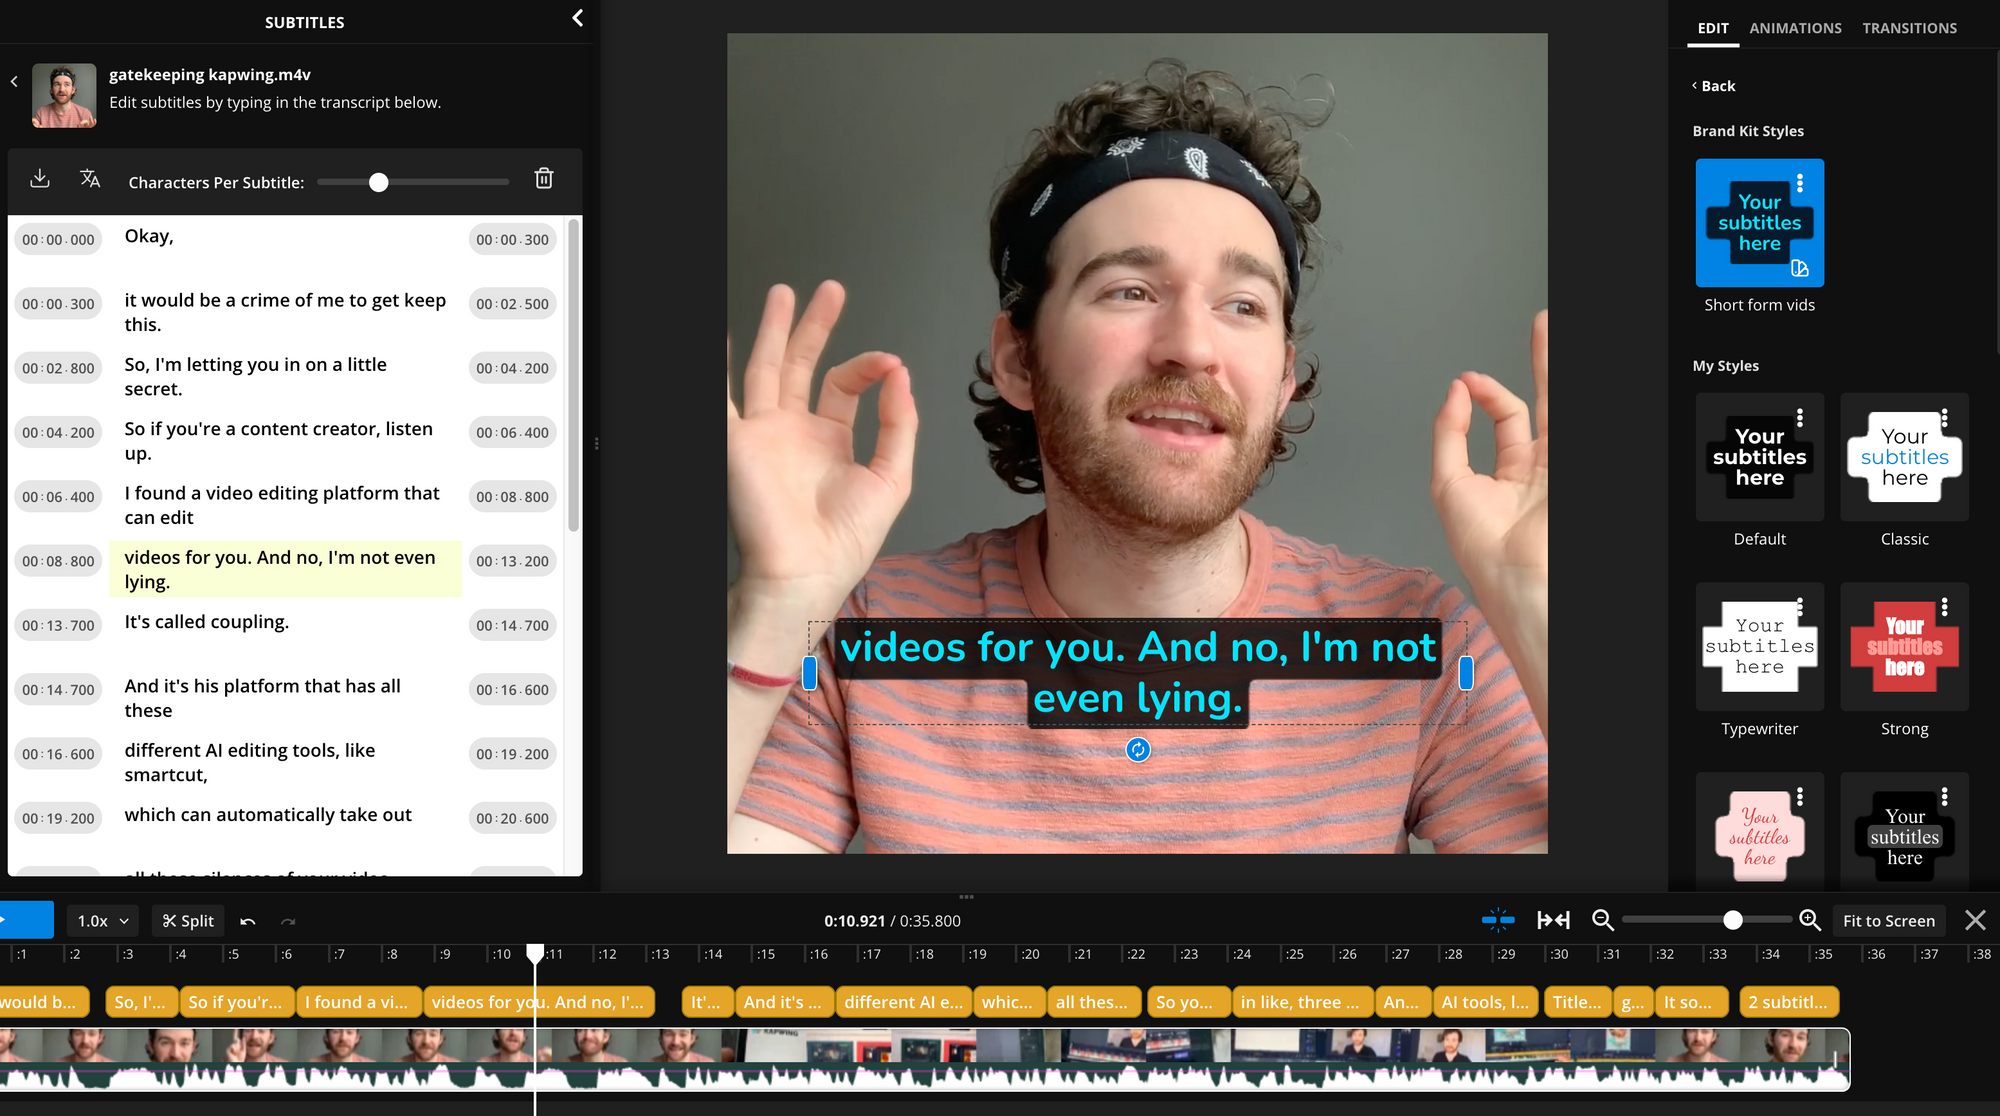Click the undo arrow in timeline toolbar
2000x1116 pixels.
(x=248, y=921)
